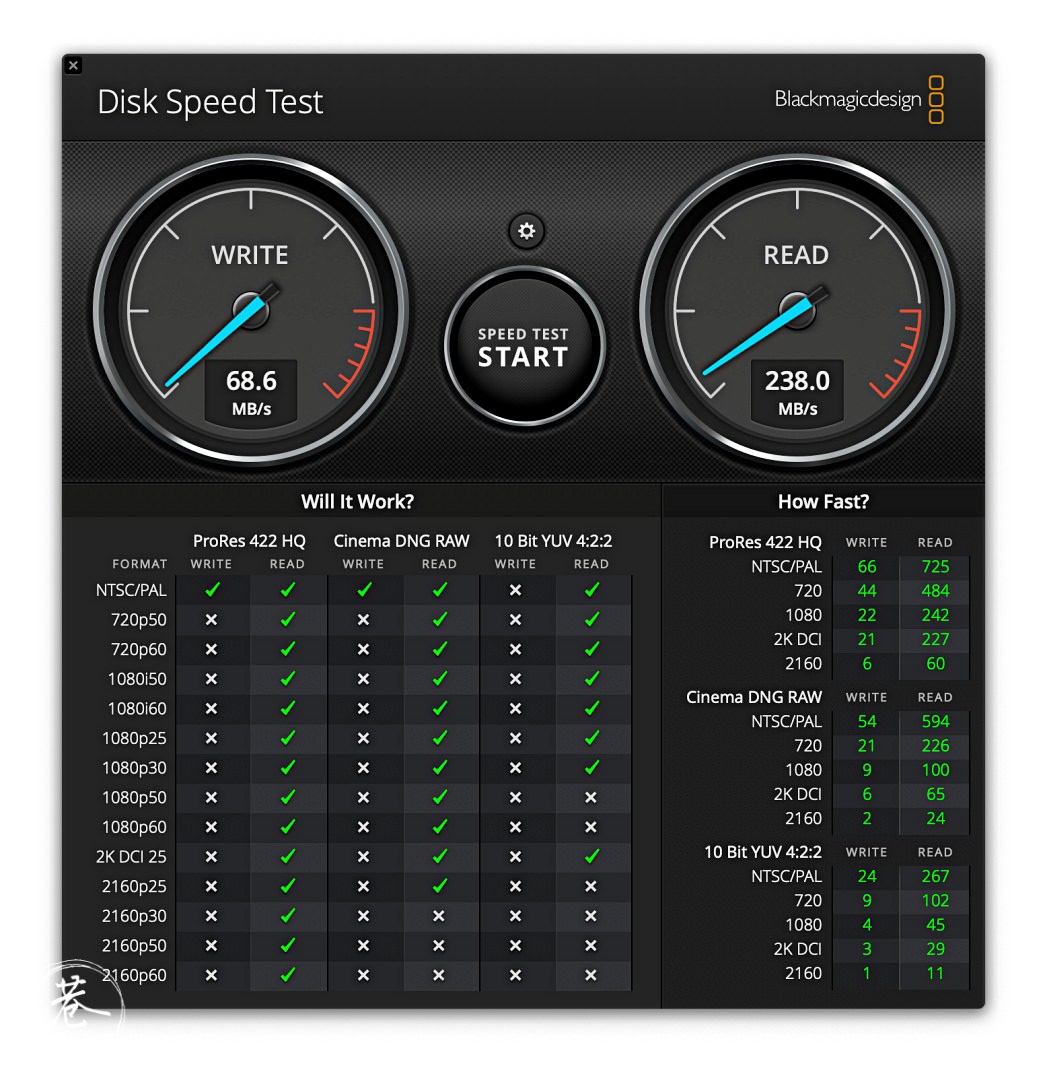Click the 725 ProRes NTSC/PAL read value
Image resolution: width=1047 pixels, height=1080 pixels.
935,566
